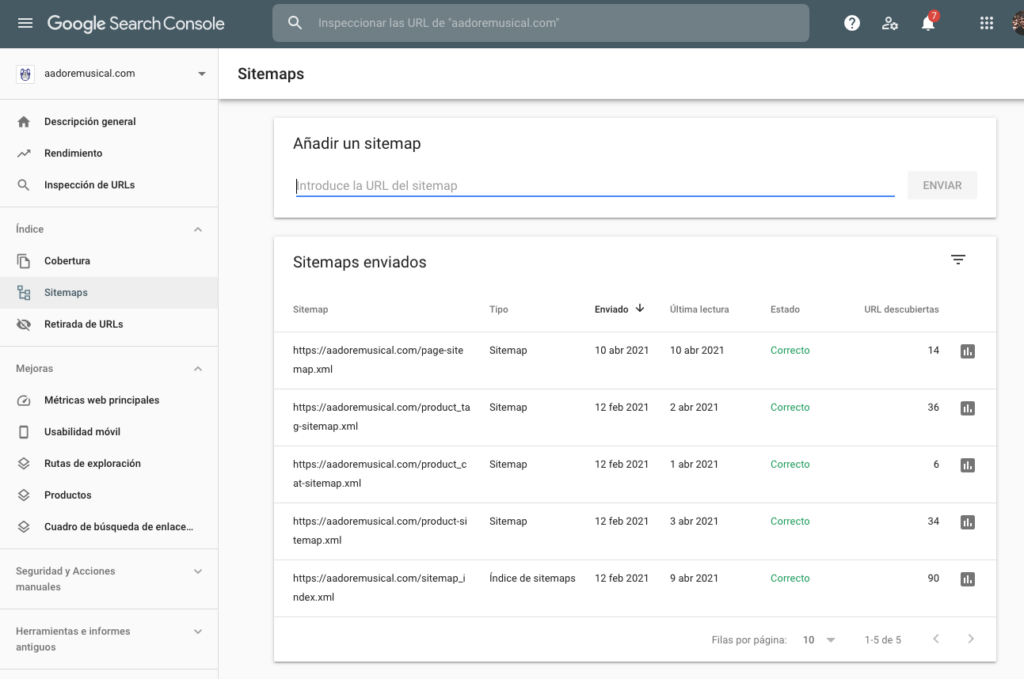Open the hamburger main menu
Screen dimensions: 1024x679
click(x=25, y=24)
